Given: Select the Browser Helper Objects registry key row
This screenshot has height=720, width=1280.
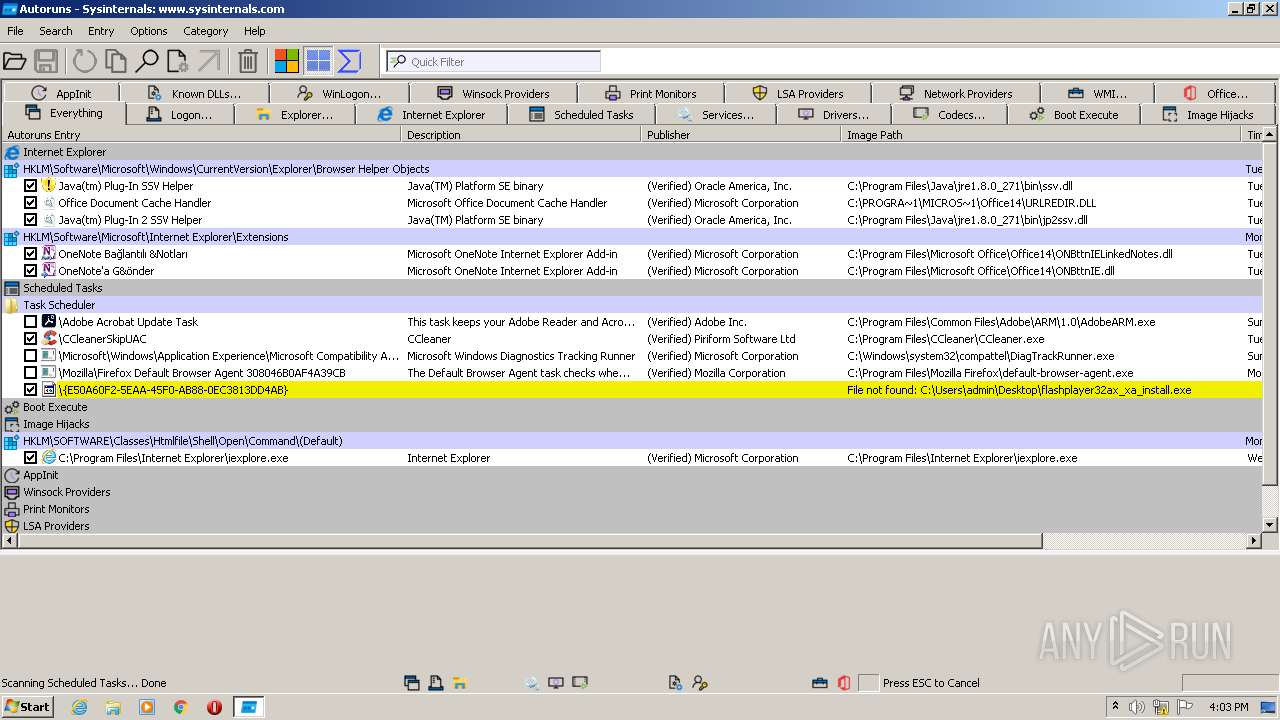Looking at the screenshot, I should (632, 169).
